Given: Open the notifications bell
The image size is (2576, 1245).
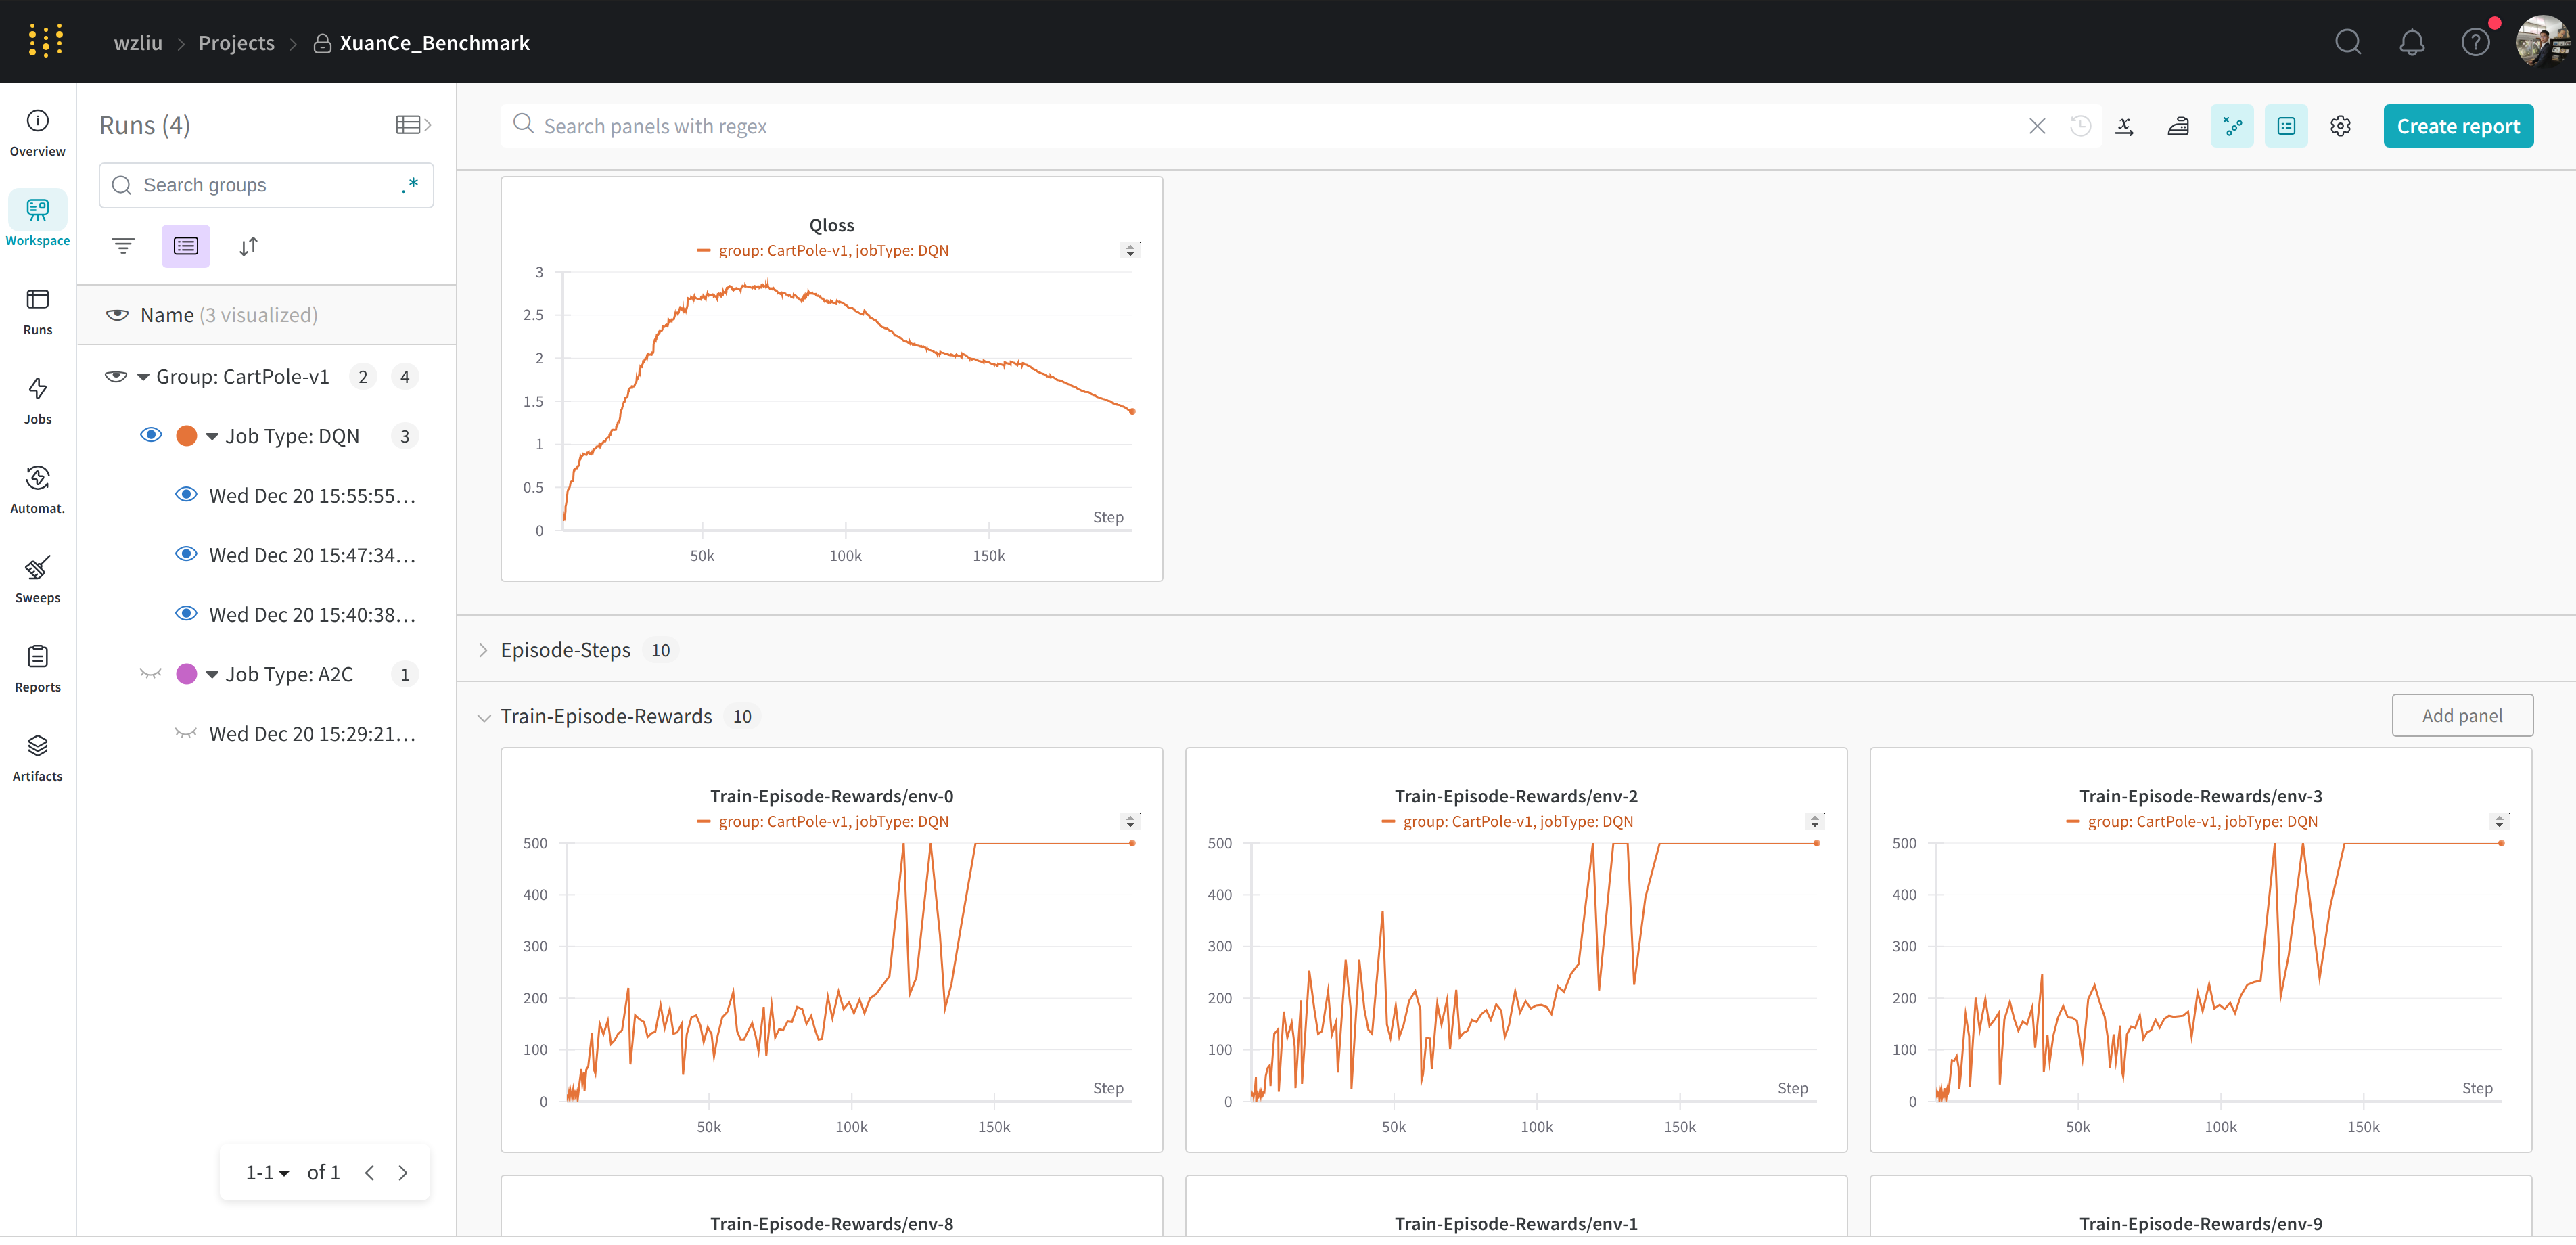Looking at the screenshot, I should click(2411, 42).
